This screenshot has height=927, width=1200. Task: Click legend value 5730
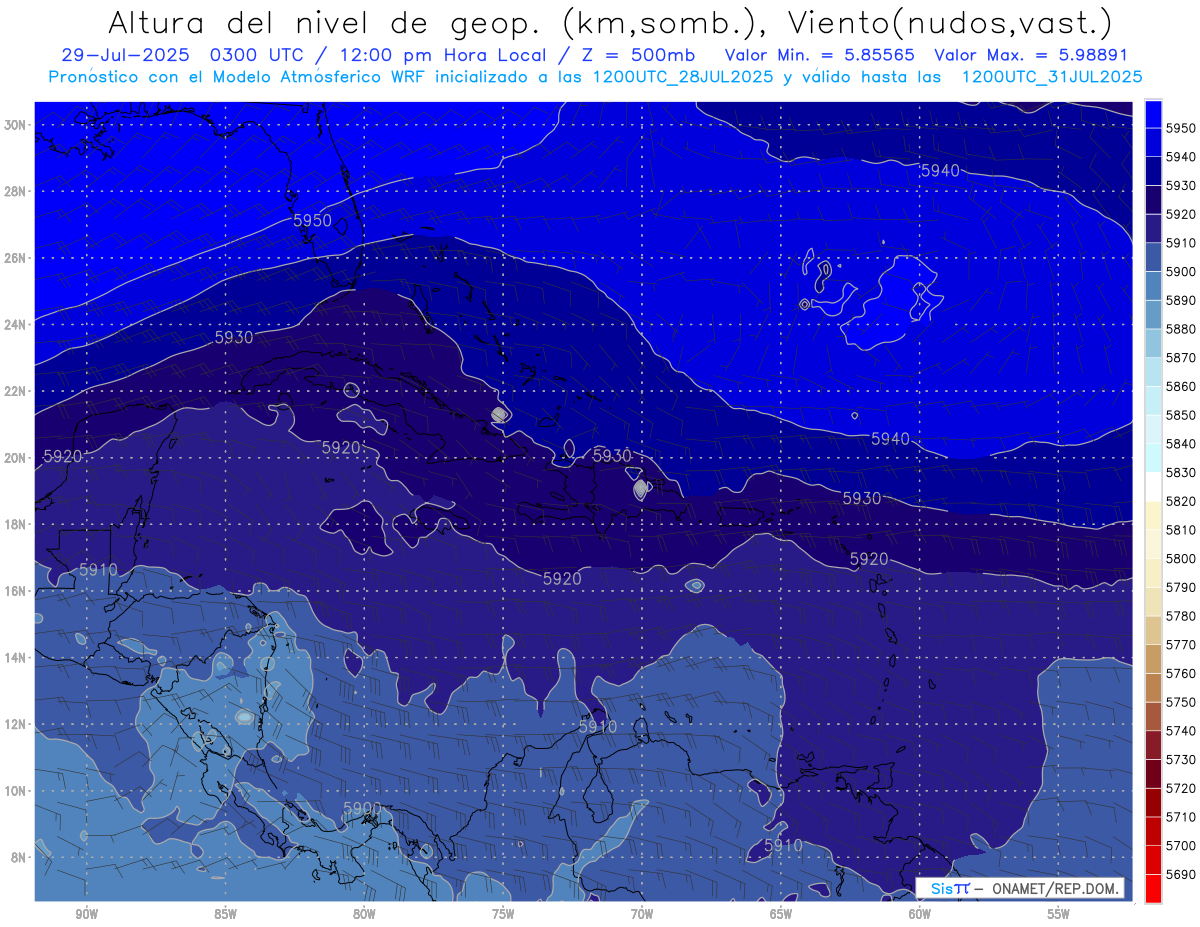tap(1181, 760)
